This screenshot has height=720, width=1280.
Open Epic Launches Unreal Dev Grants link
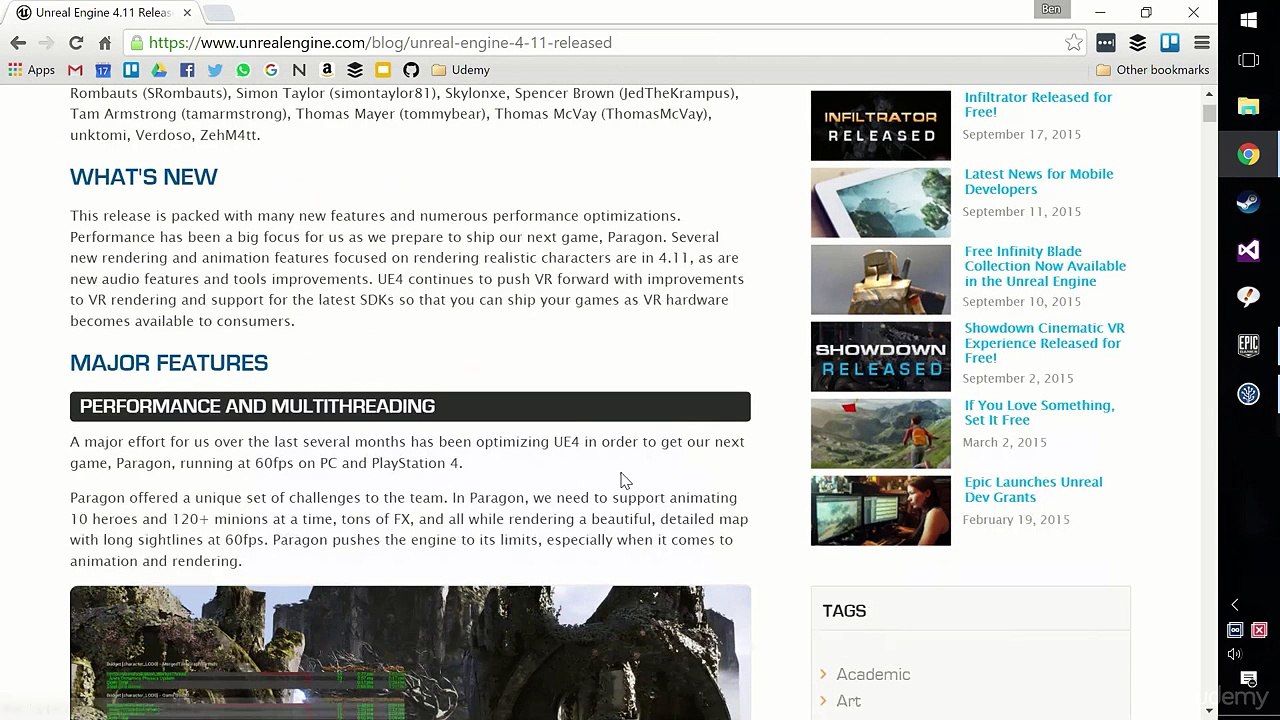coord(1033,489)
